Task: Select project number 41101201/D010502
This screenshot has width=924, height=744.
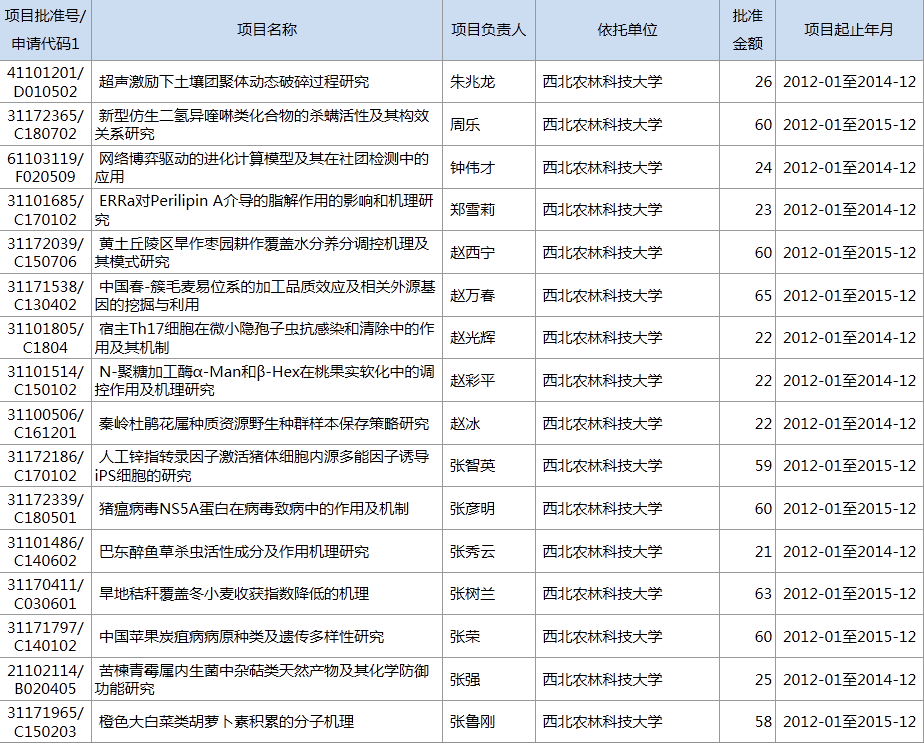Action: [45, 82]
